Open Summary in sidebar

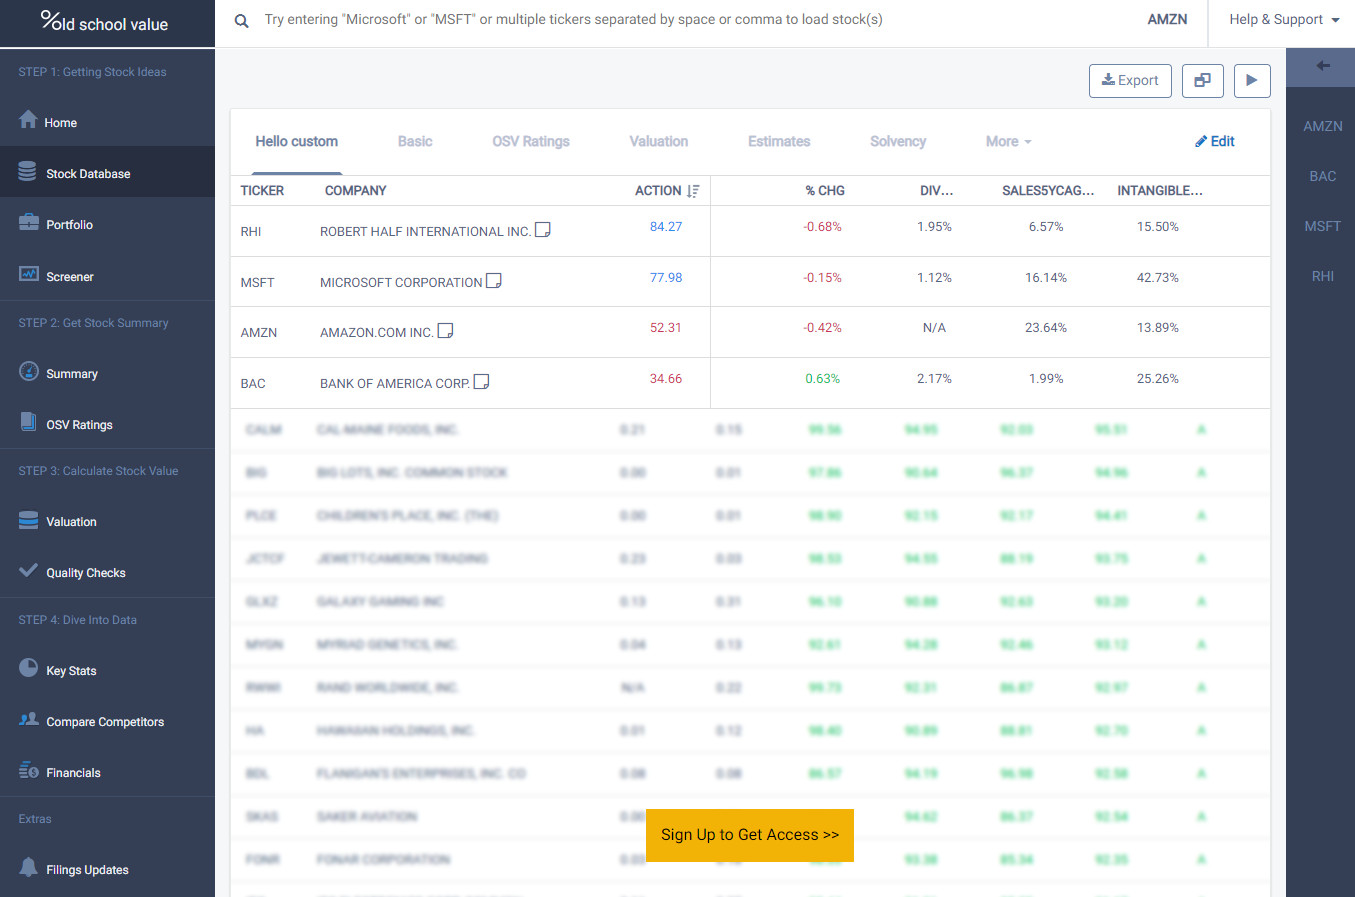click(x=107, y=373)
